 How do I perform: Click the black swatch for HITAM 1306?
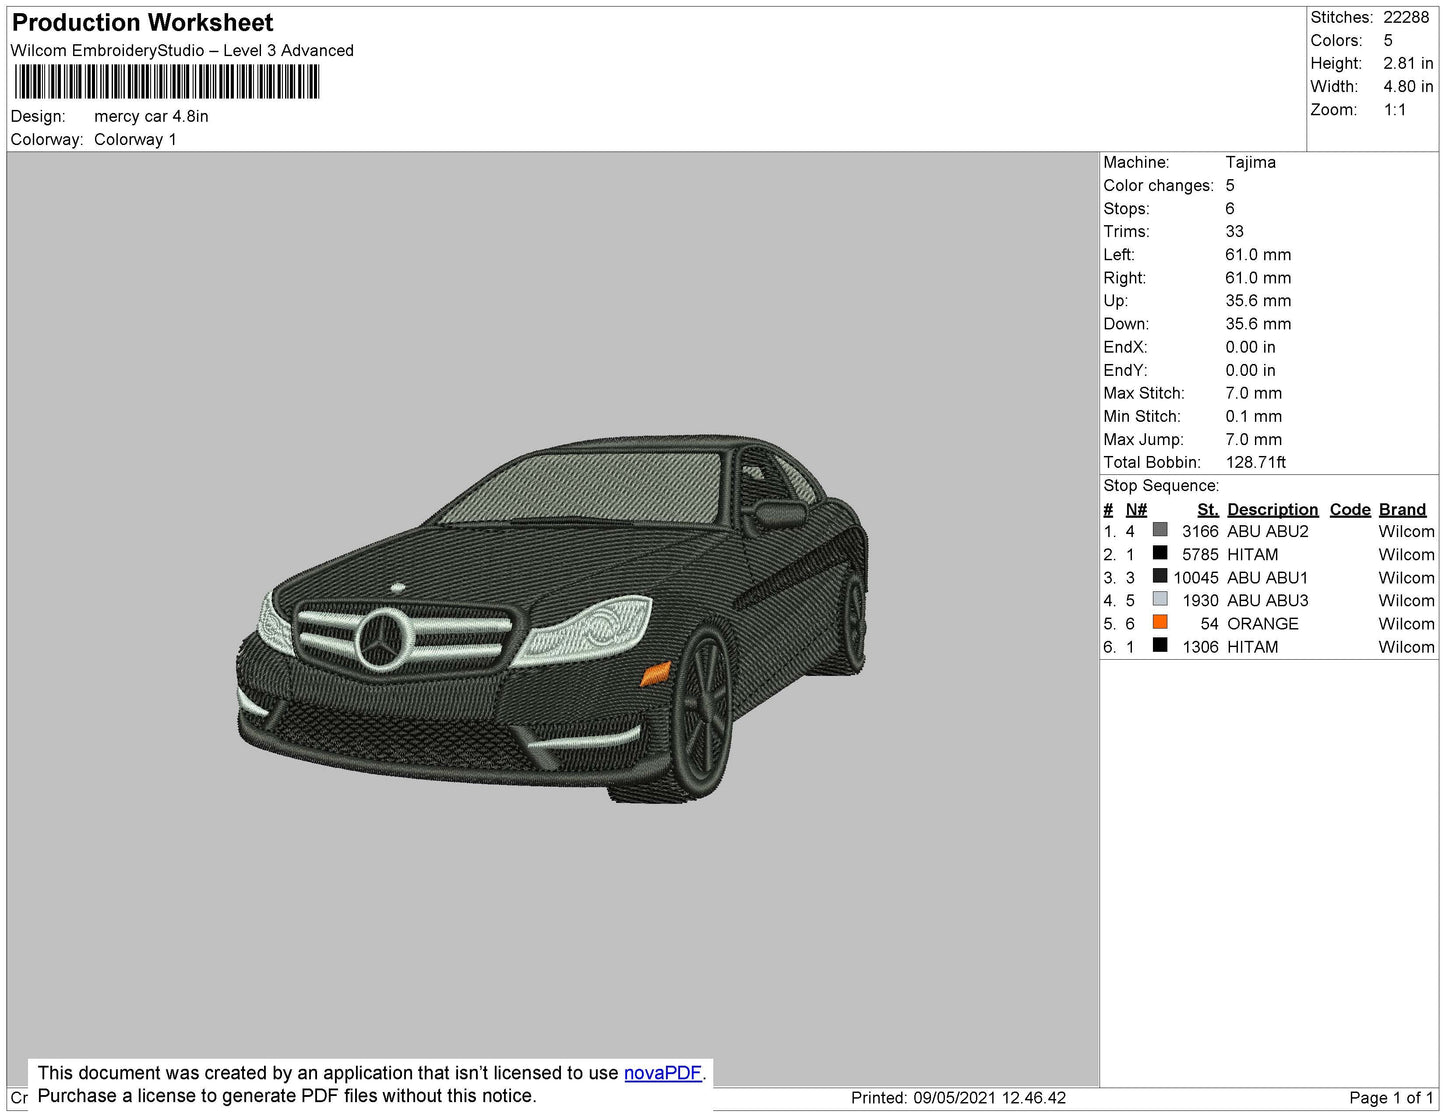(x=1160, y=645)
